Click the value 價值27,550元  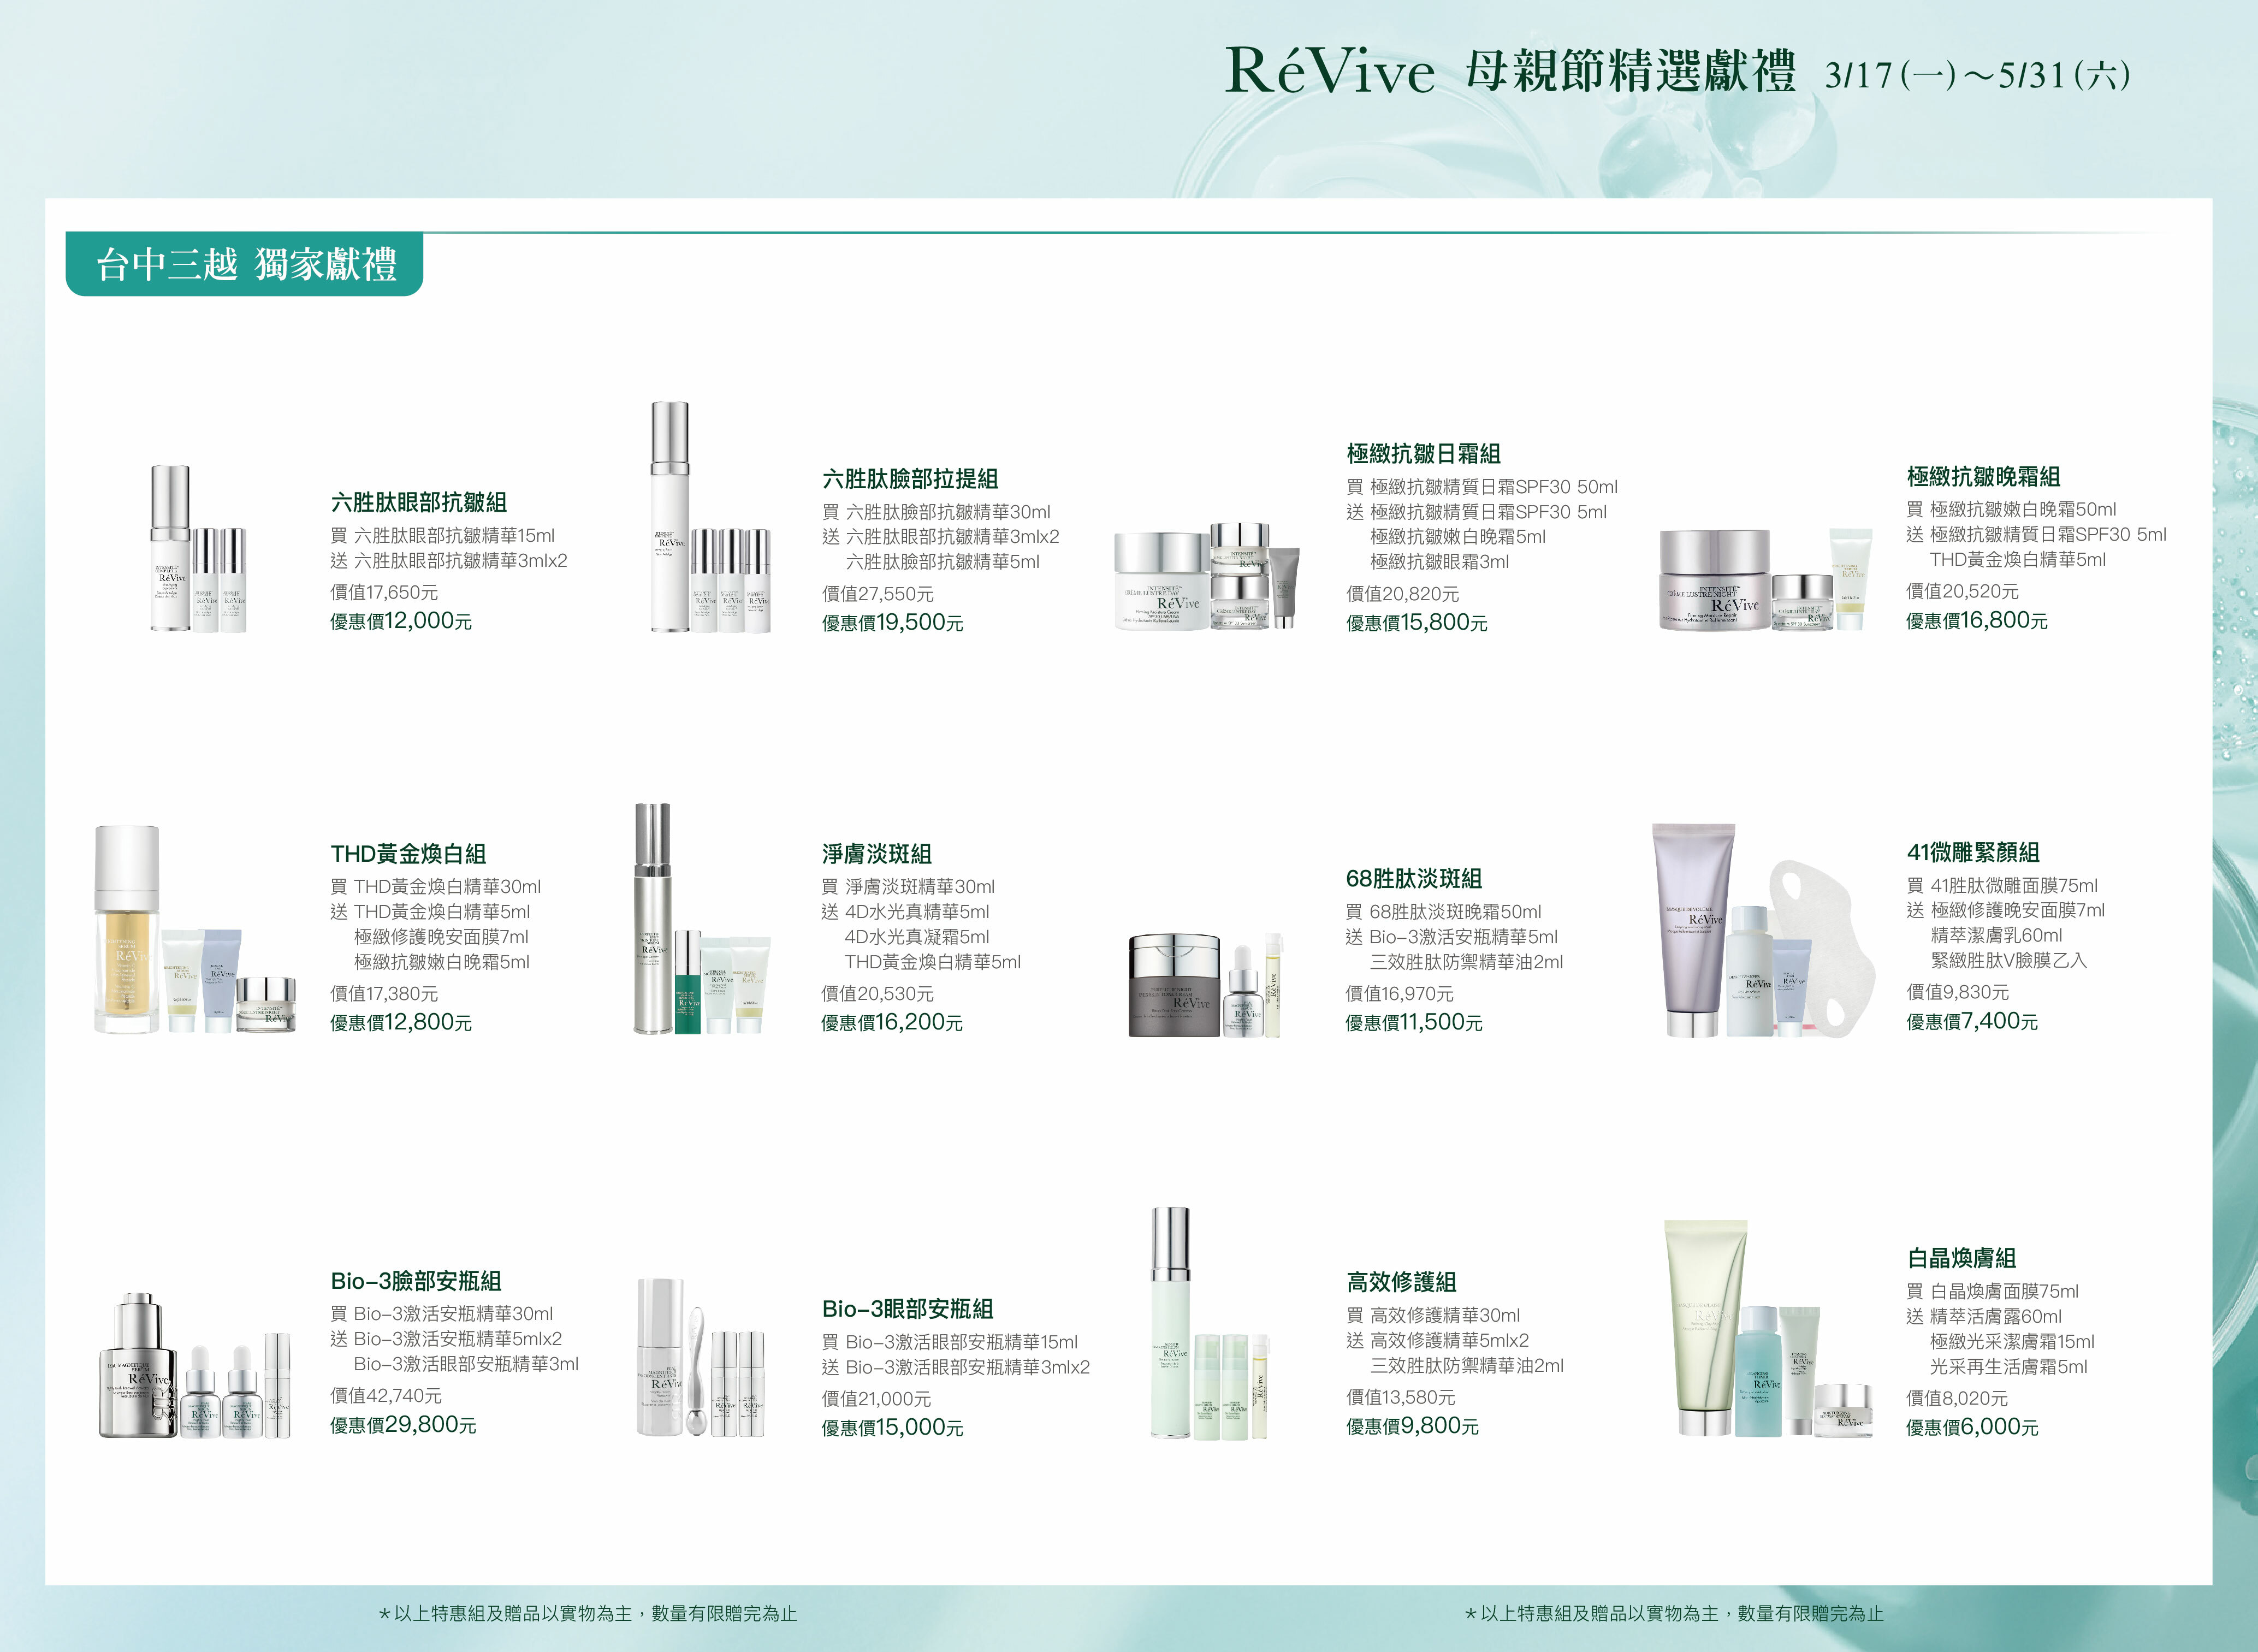coord(877,594)
